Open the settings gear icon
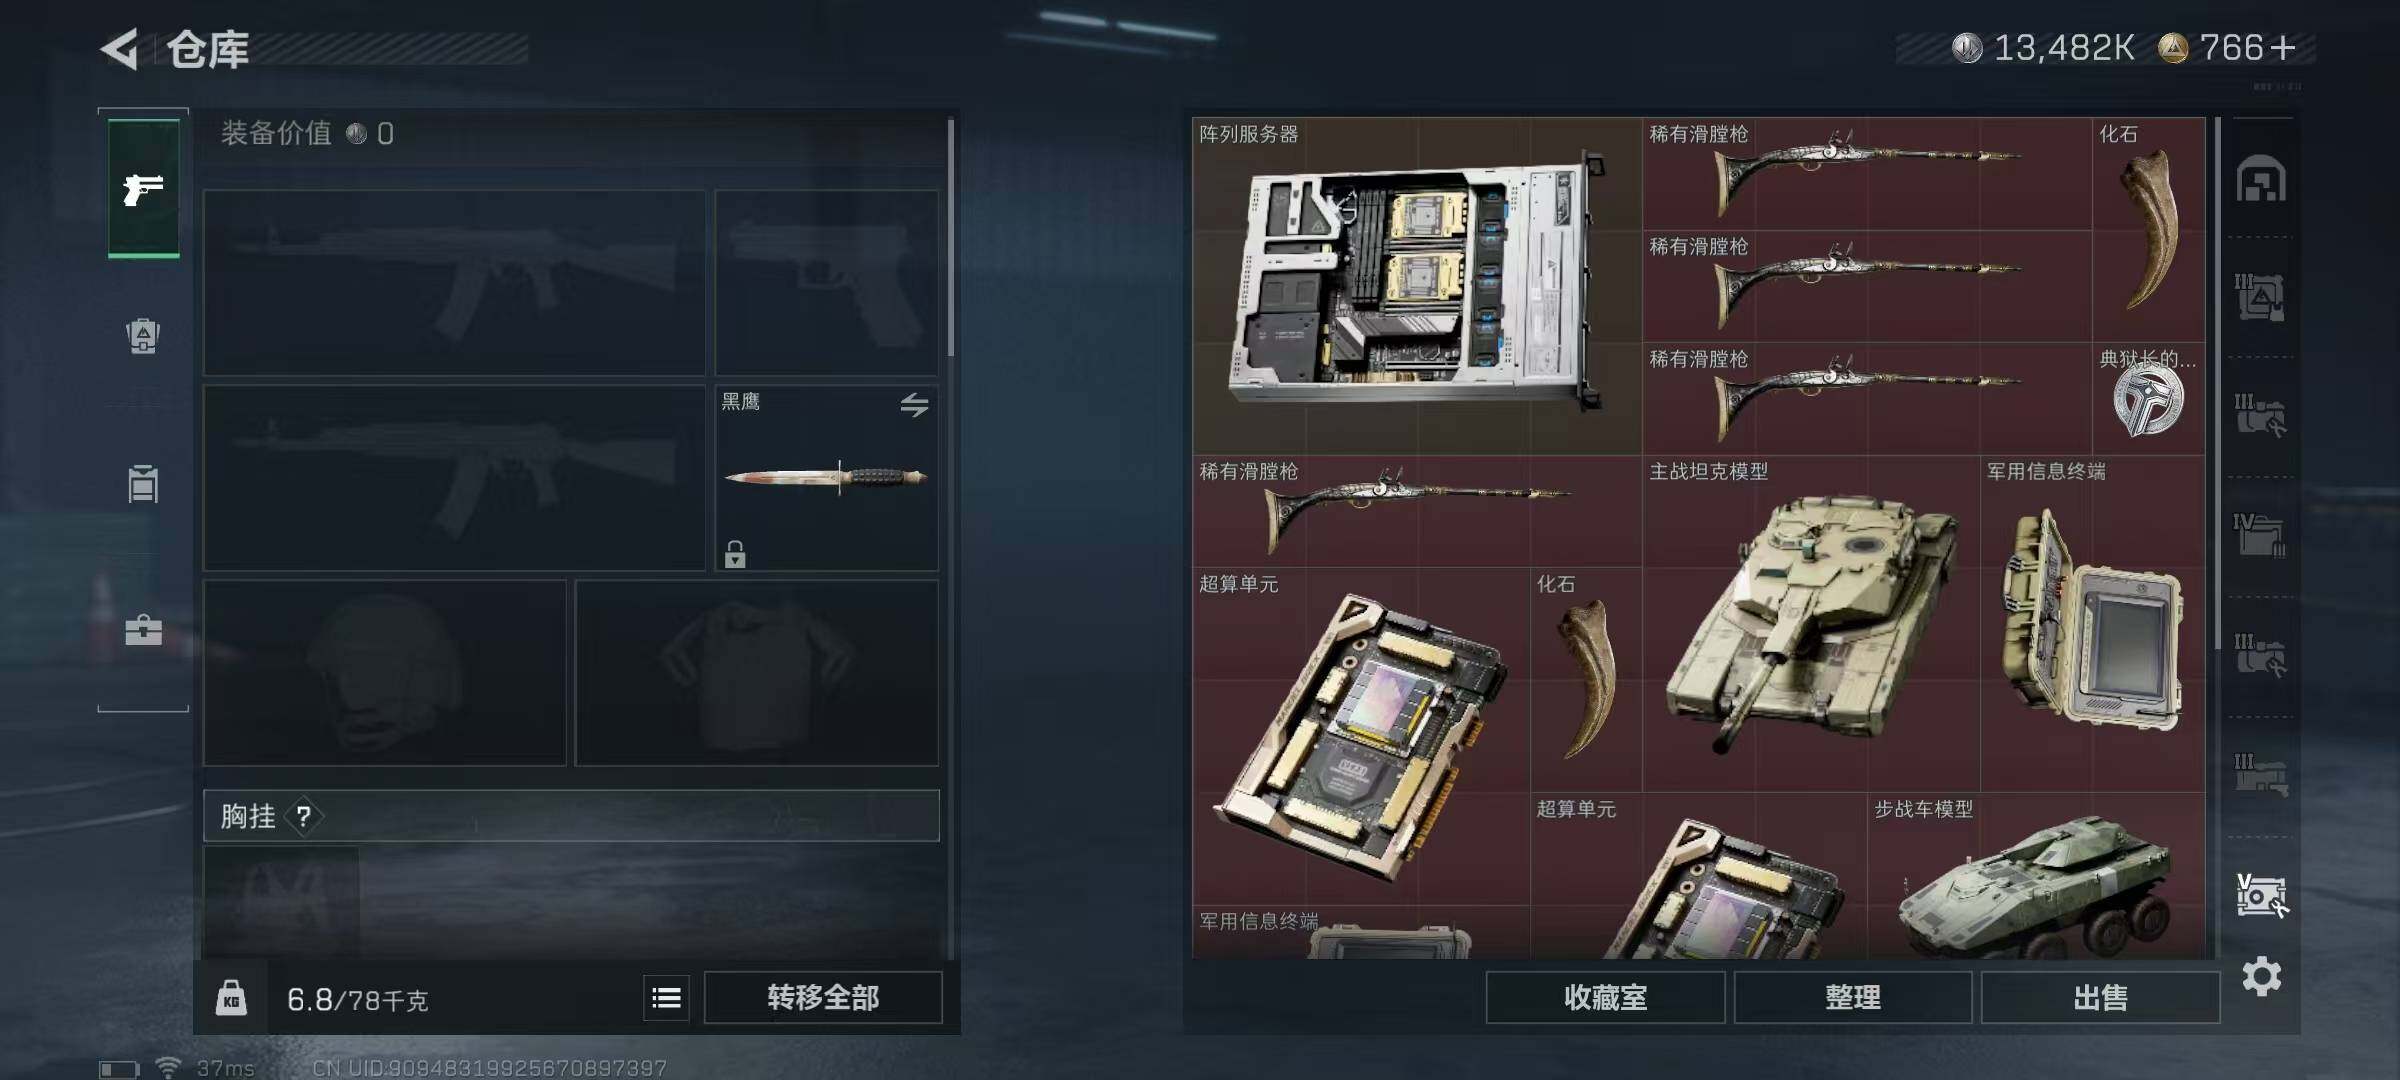Screen dimensions: 2400x1080 click(2261, 976)
